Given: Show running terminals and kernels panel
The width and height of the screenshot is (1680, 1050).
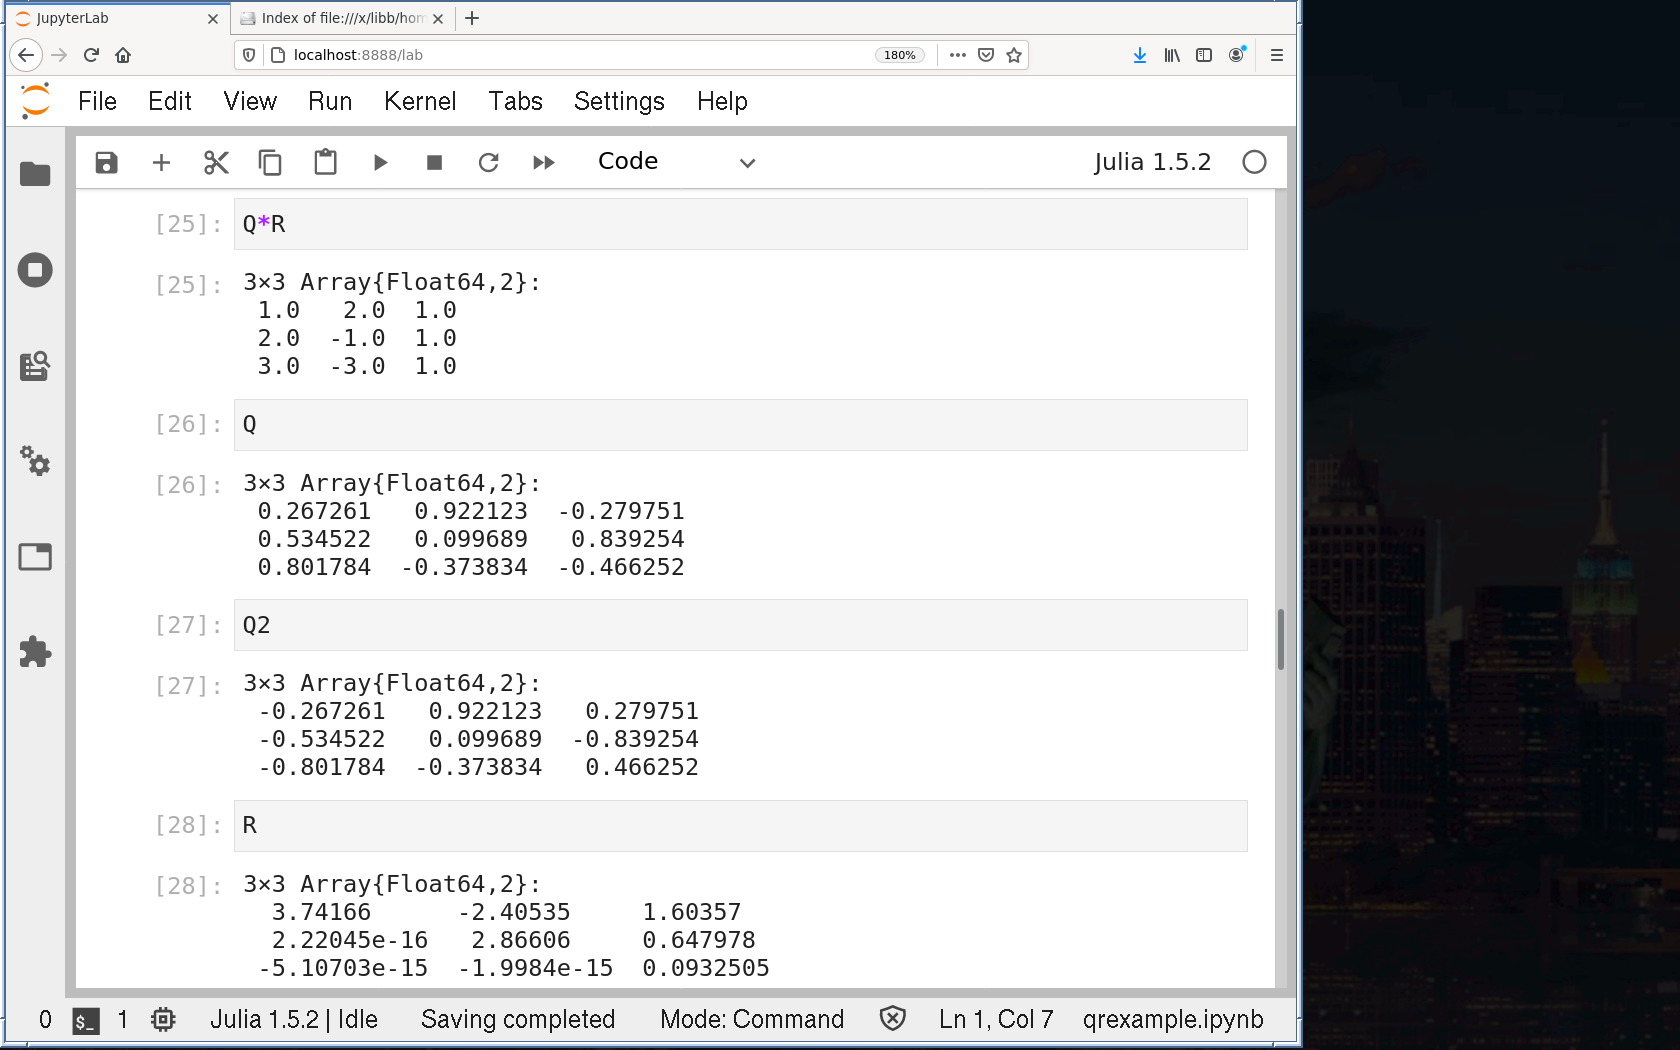Looking at the screenshot, I should coord(35,270).
